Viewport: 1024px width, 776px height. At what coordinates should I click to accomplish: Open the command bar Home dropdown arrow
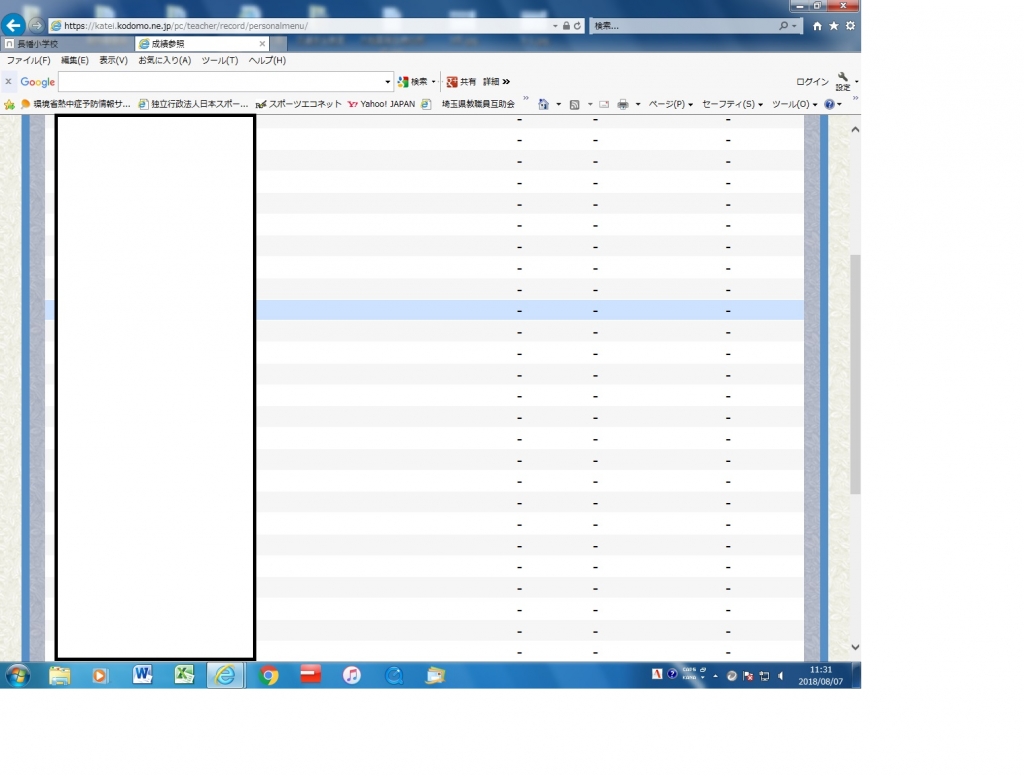pyautogui.click(x=558, y=105)
